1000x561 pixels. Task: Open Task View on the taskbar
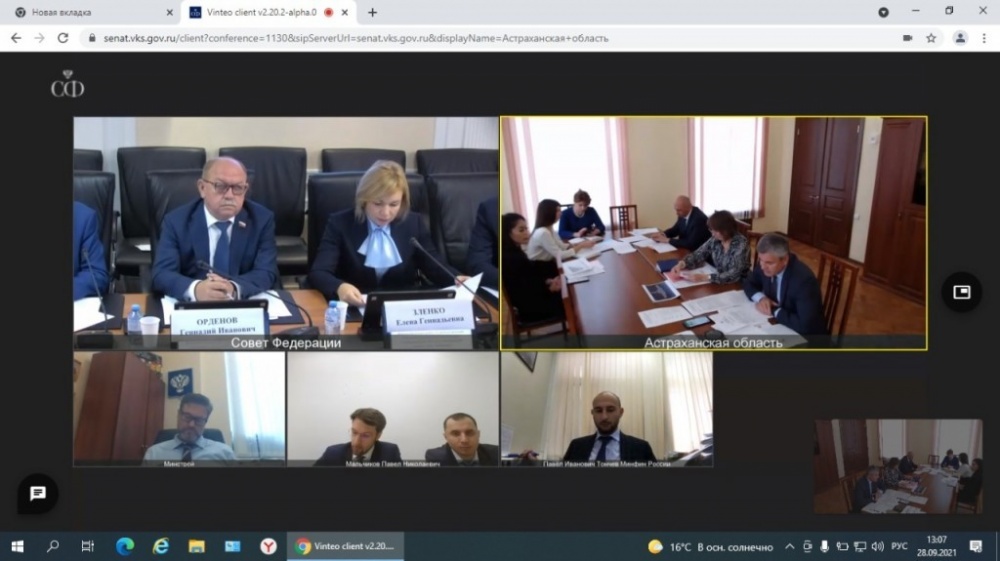point(88,546)
